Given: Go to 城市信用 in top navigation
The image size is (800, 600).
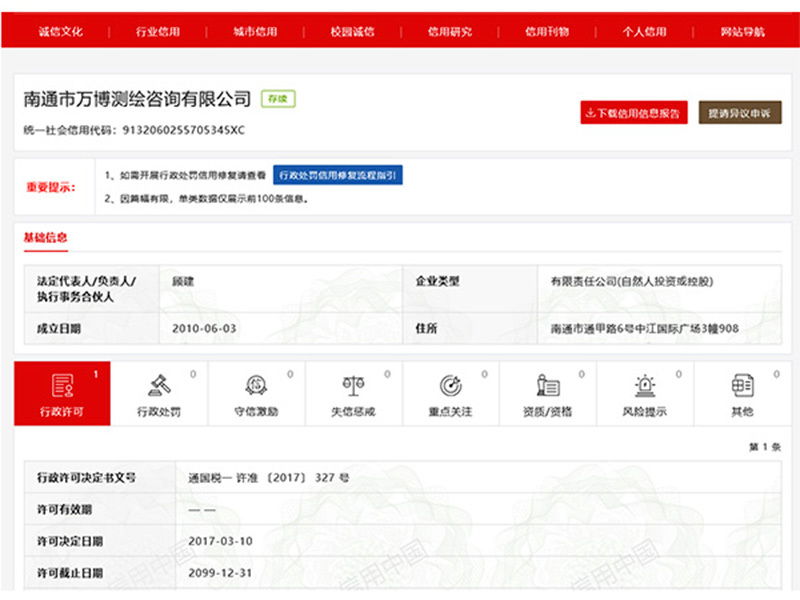Looking at the screenshot, I should (x=255, y=32).
